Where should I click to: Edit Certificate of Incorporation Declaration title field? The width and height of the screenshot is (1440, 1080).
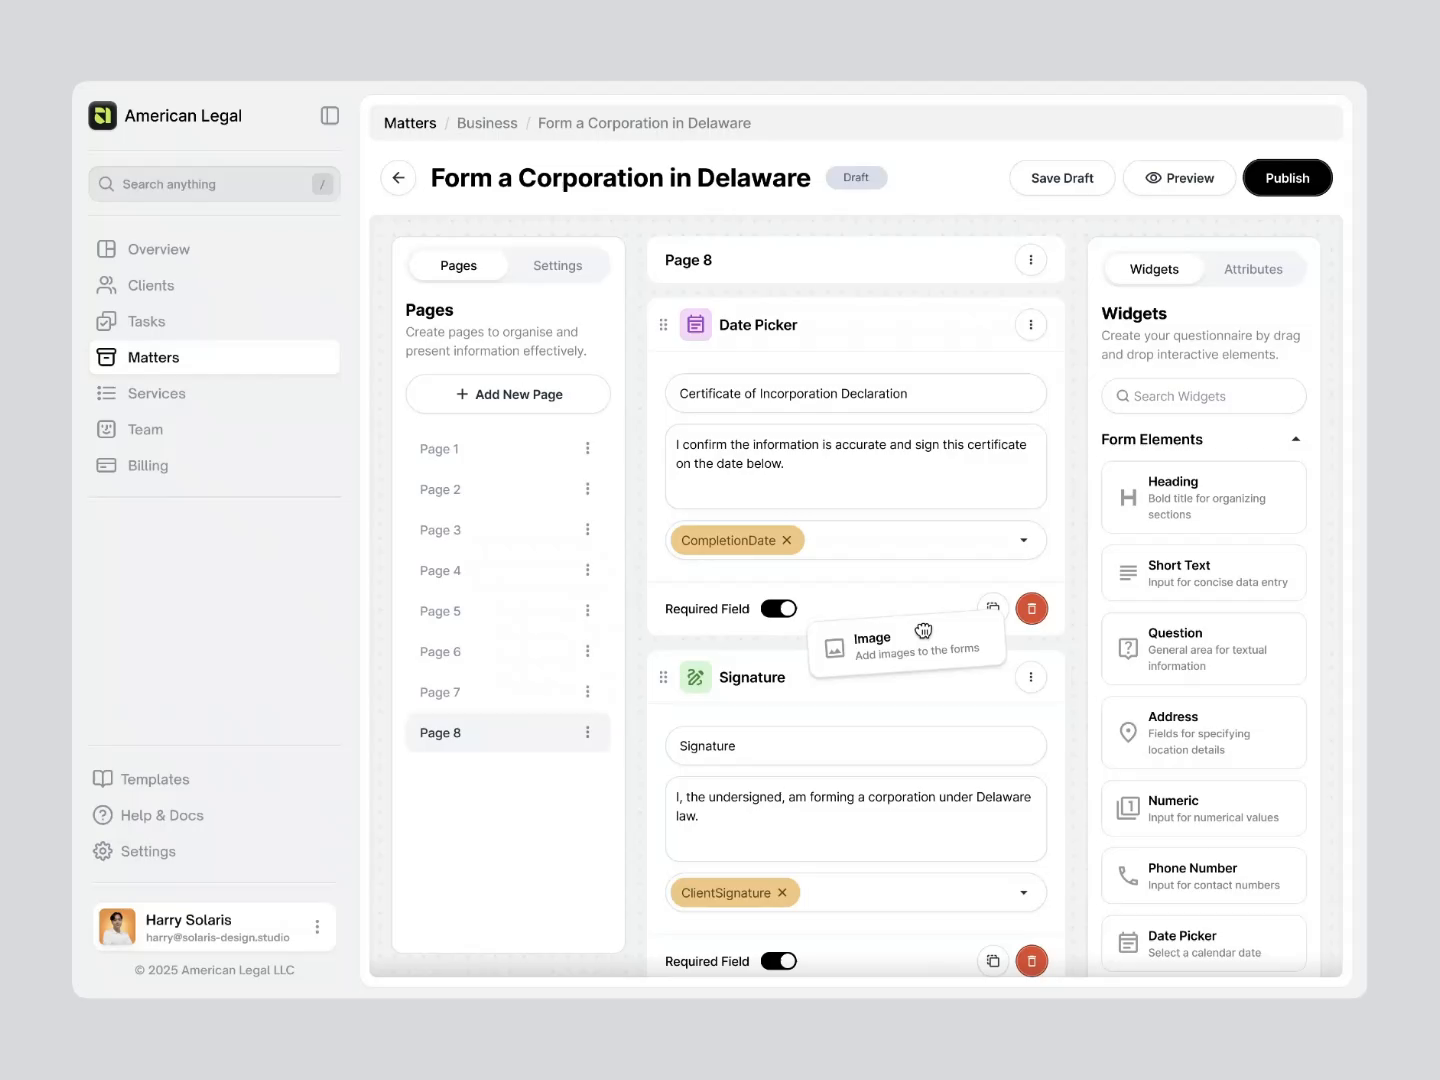856,393
